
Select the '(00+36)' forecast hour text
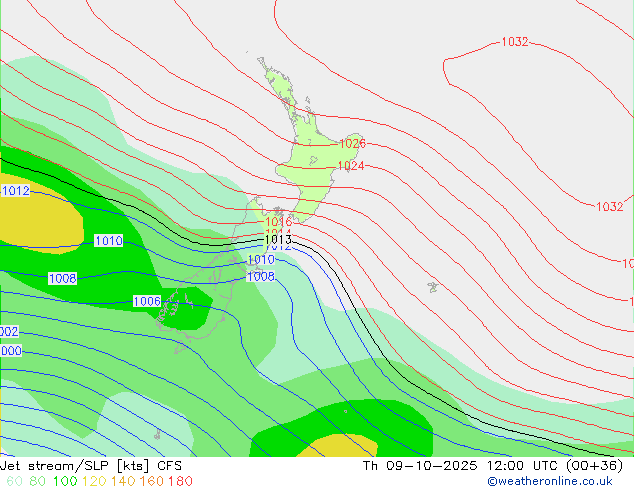point(594,466)
